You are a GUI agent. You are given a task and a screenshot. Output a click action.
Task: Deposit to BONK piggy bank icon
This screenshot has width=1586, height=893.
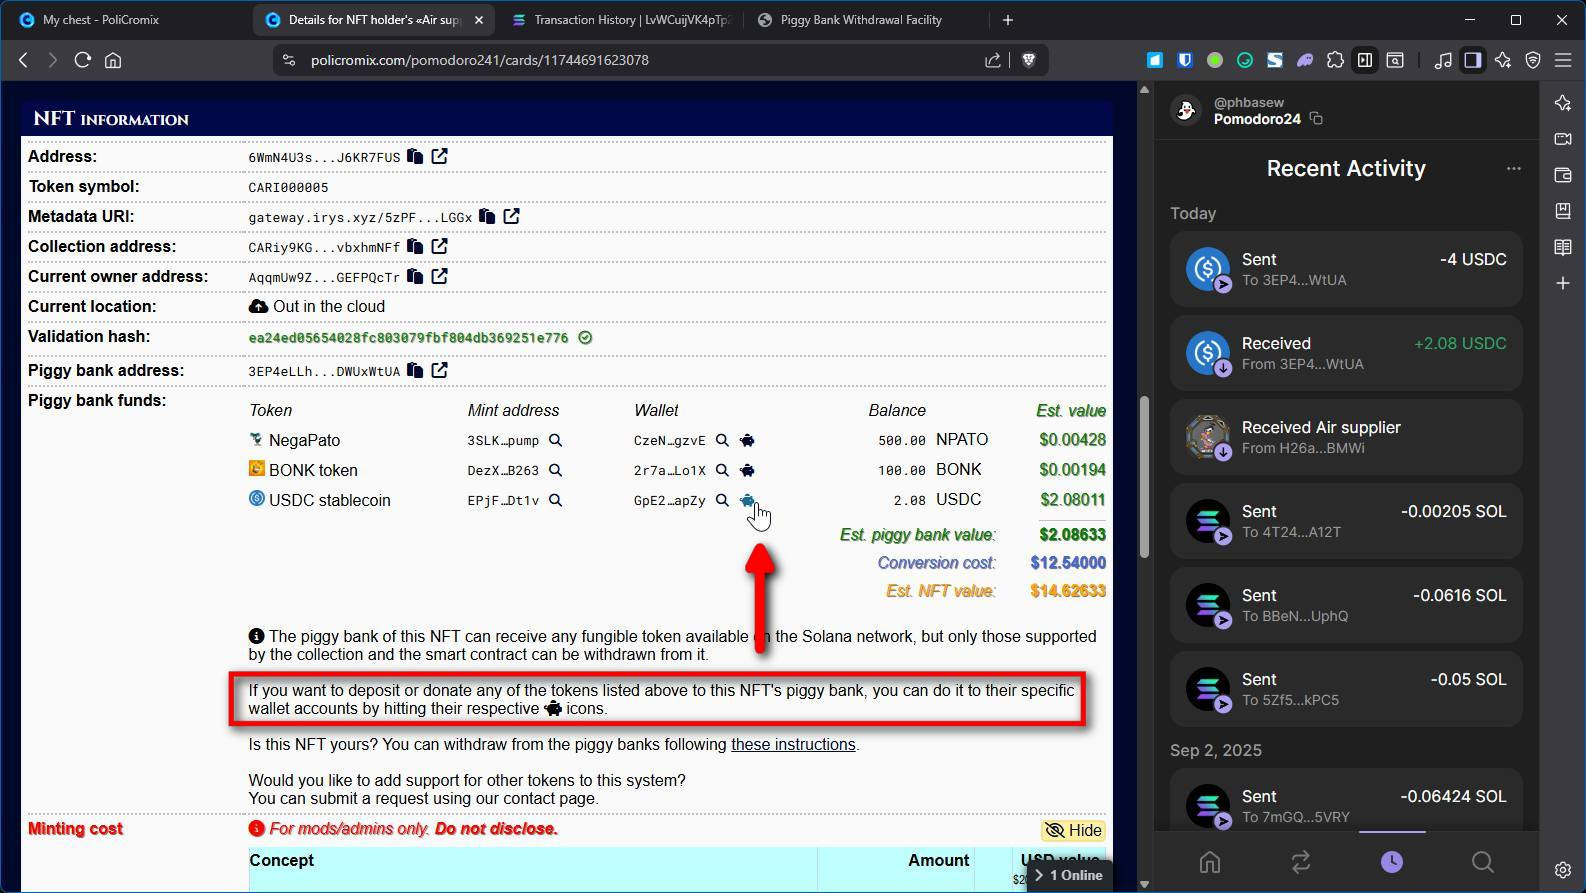(x=747, y=471)
